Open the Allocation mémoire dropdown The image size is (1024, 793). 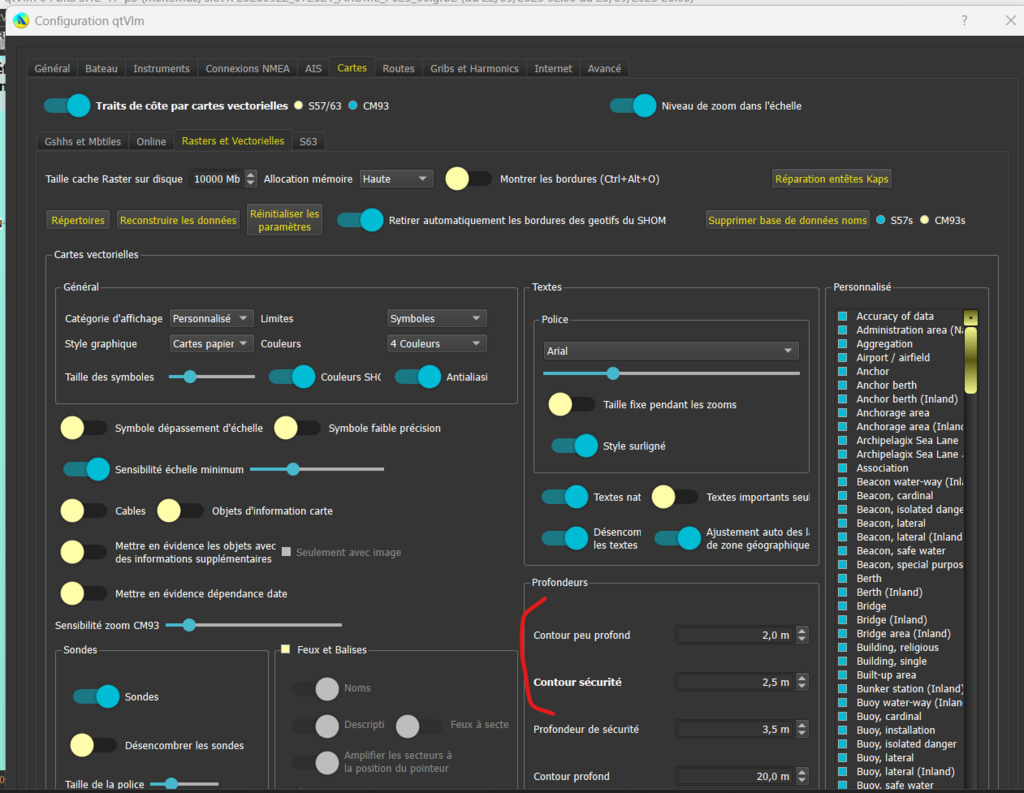point(396,179)
